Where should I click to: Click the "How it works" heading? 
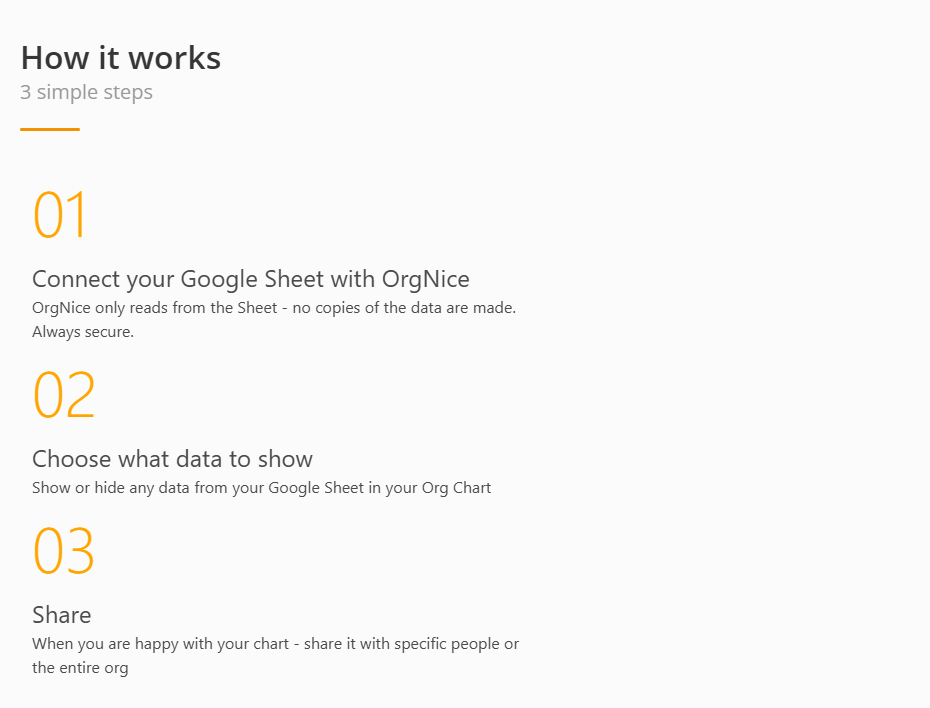pos(121,58)
